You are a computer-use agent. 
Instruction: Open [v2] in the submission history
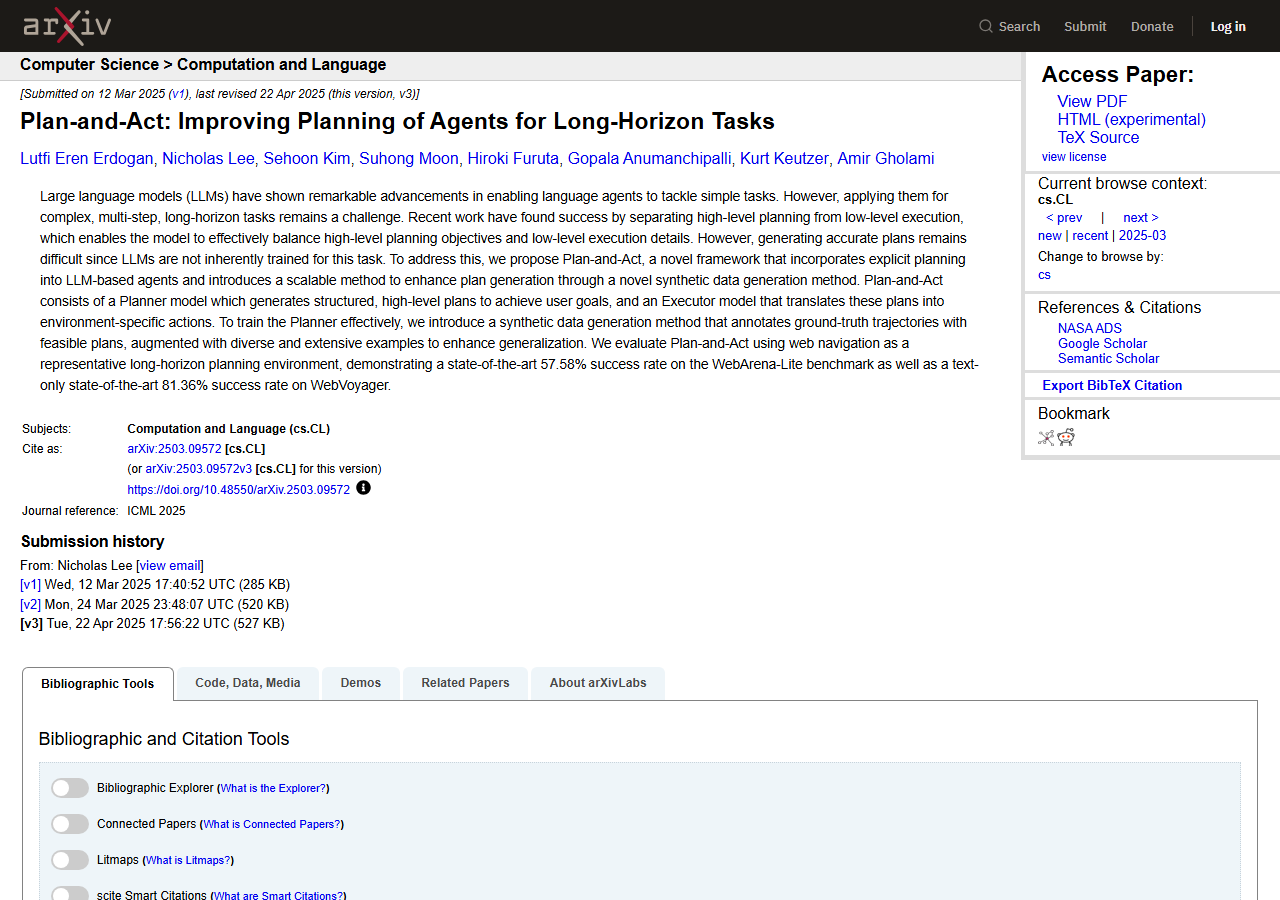(x=31, y=605)
